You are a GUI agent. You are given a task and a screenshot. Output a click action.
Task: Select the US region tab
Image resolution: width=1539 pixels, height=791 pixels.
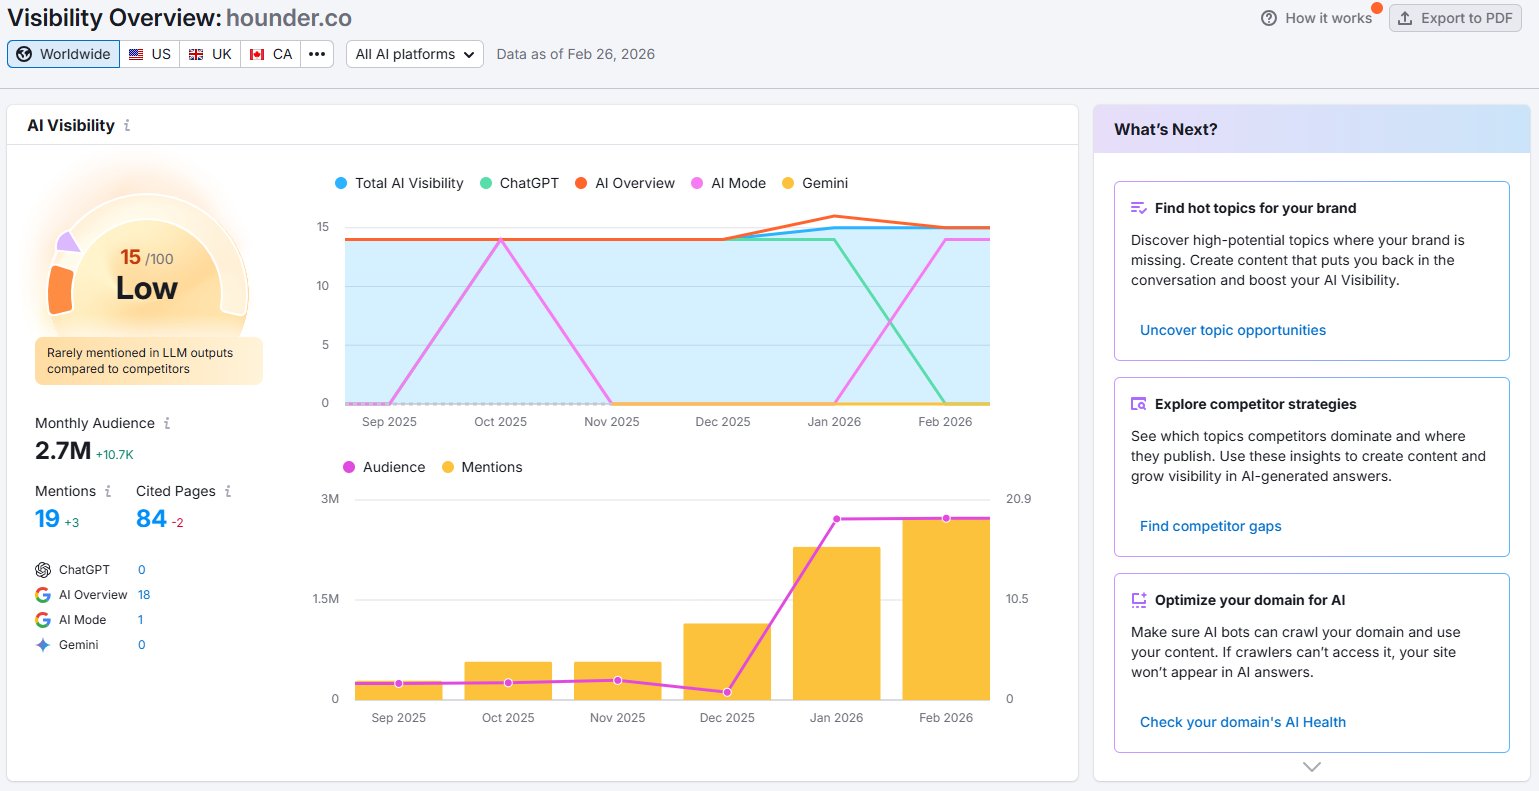tap(150, 54)
